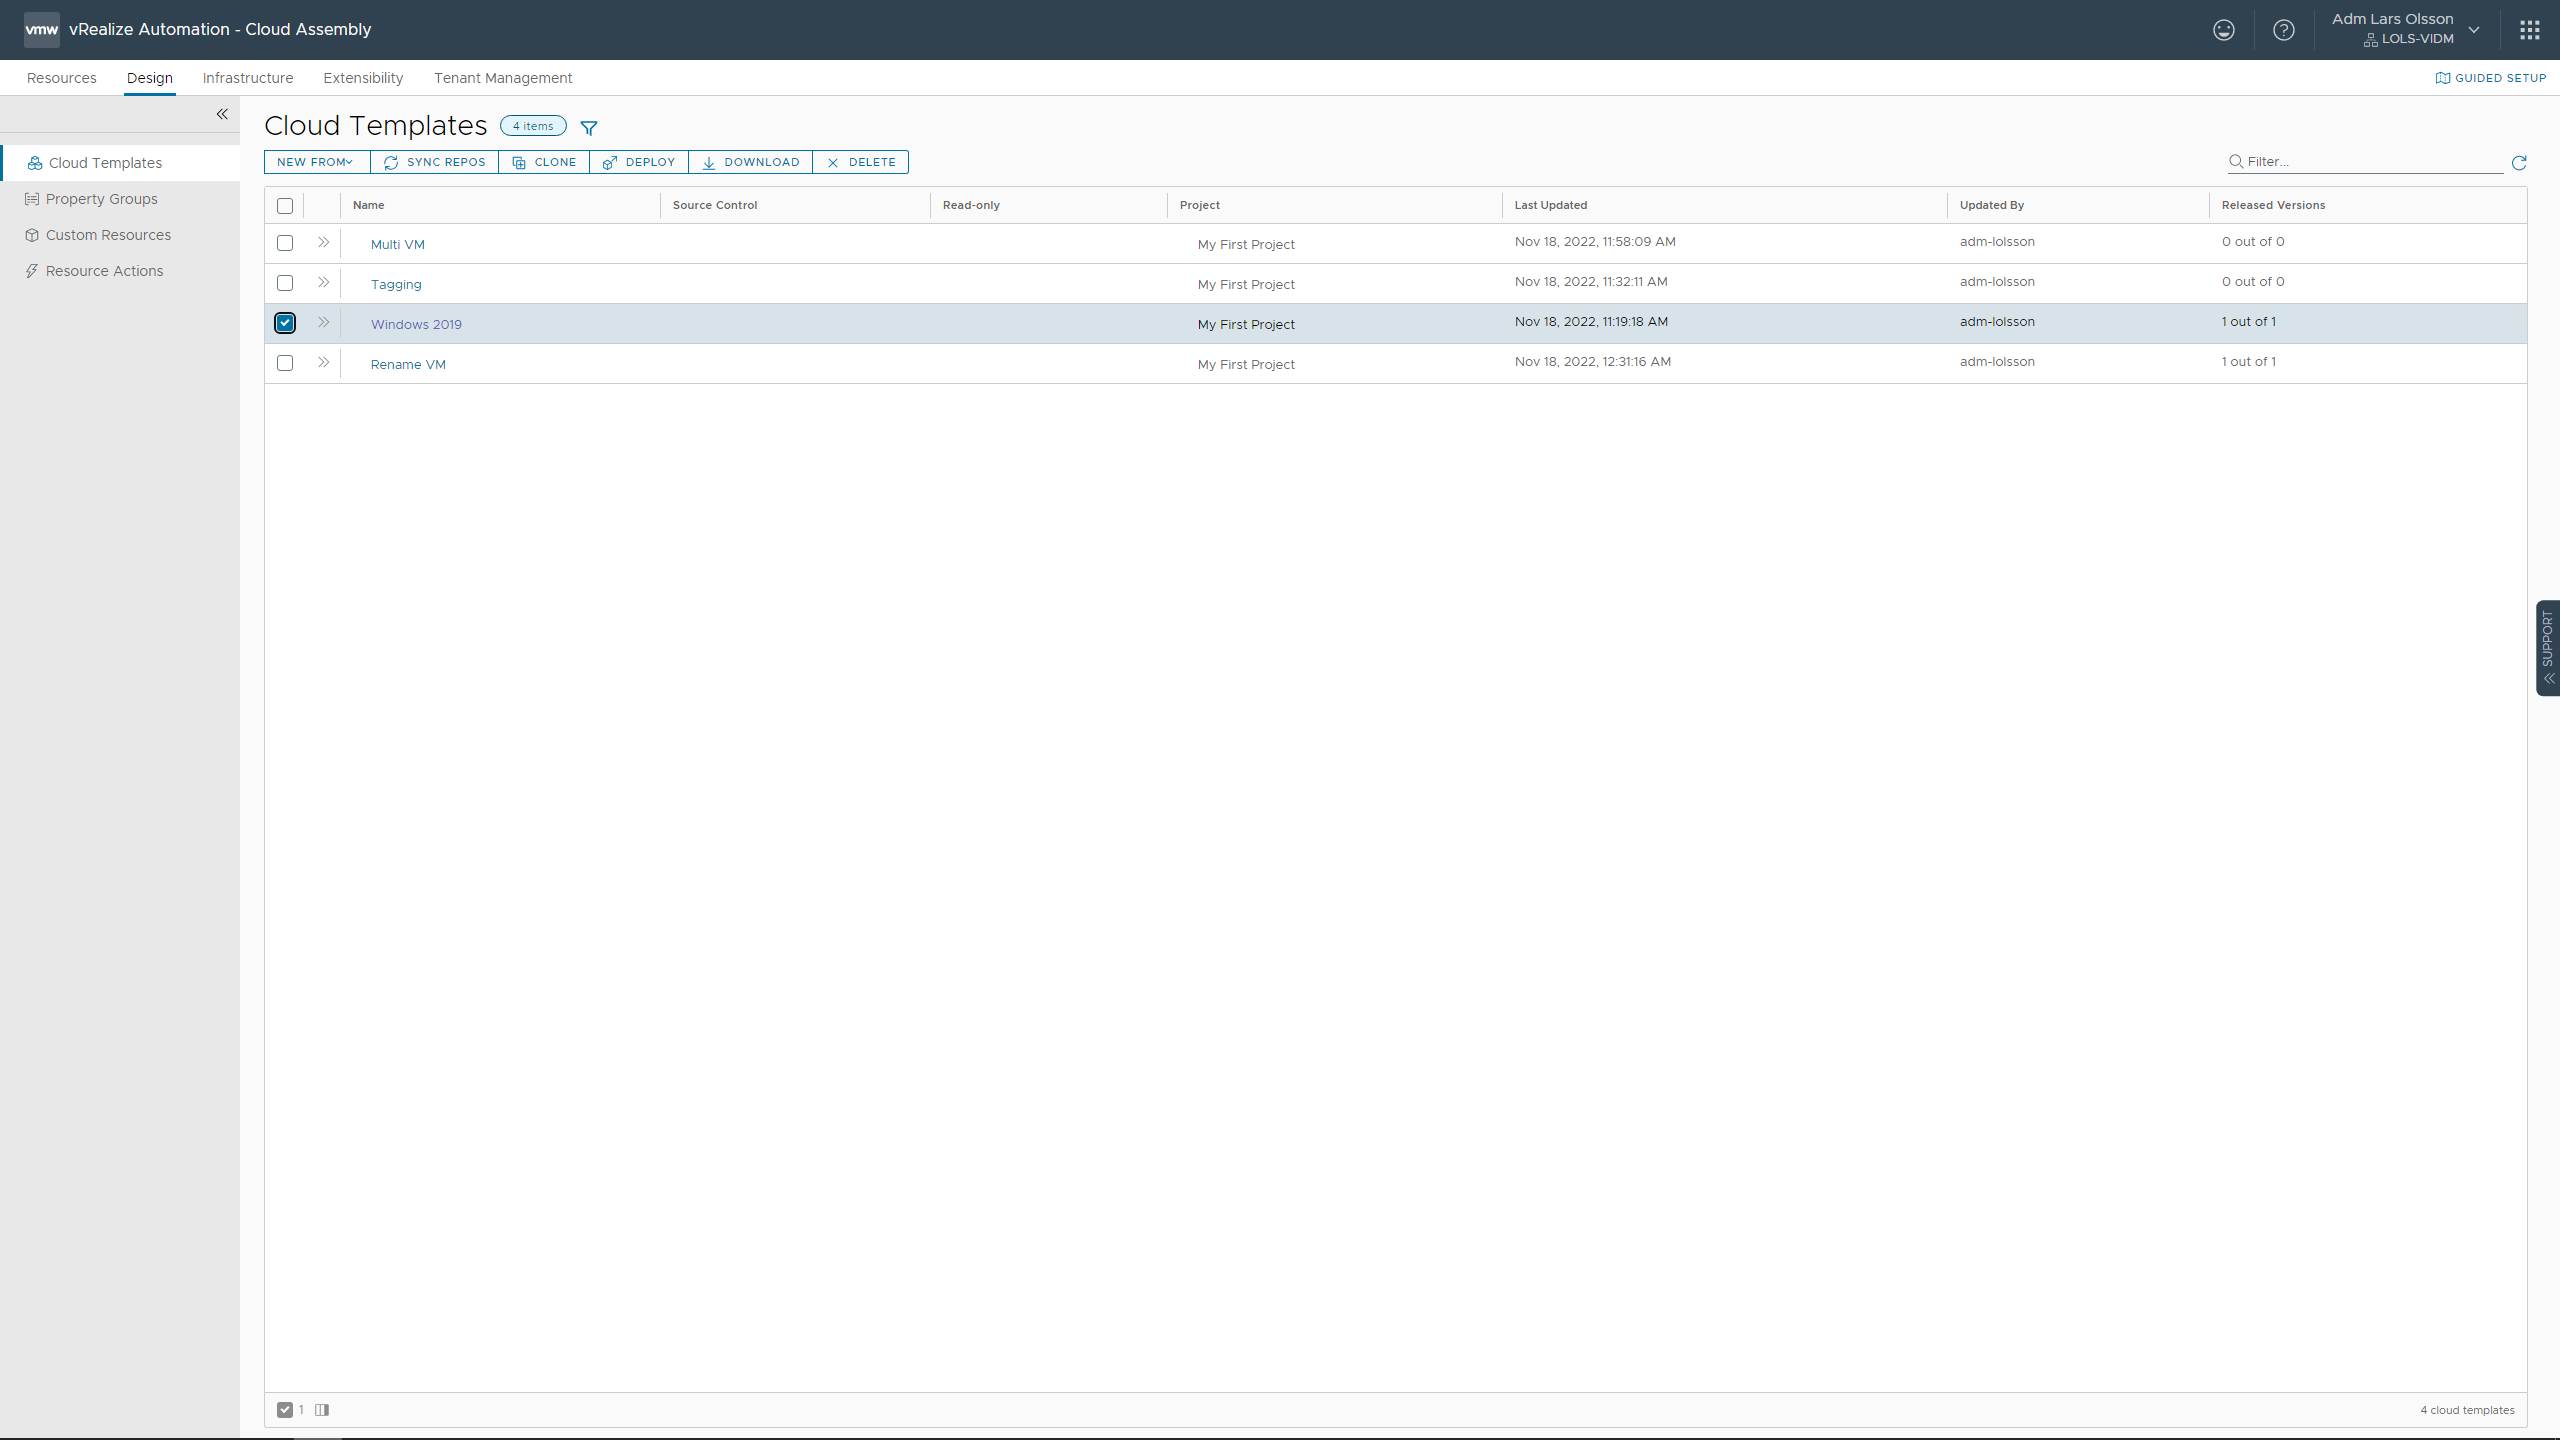The height and width of the screenshot is (1440, 2560).
Task: Open the SUPPORT side tab
Action: [2548, 647]
